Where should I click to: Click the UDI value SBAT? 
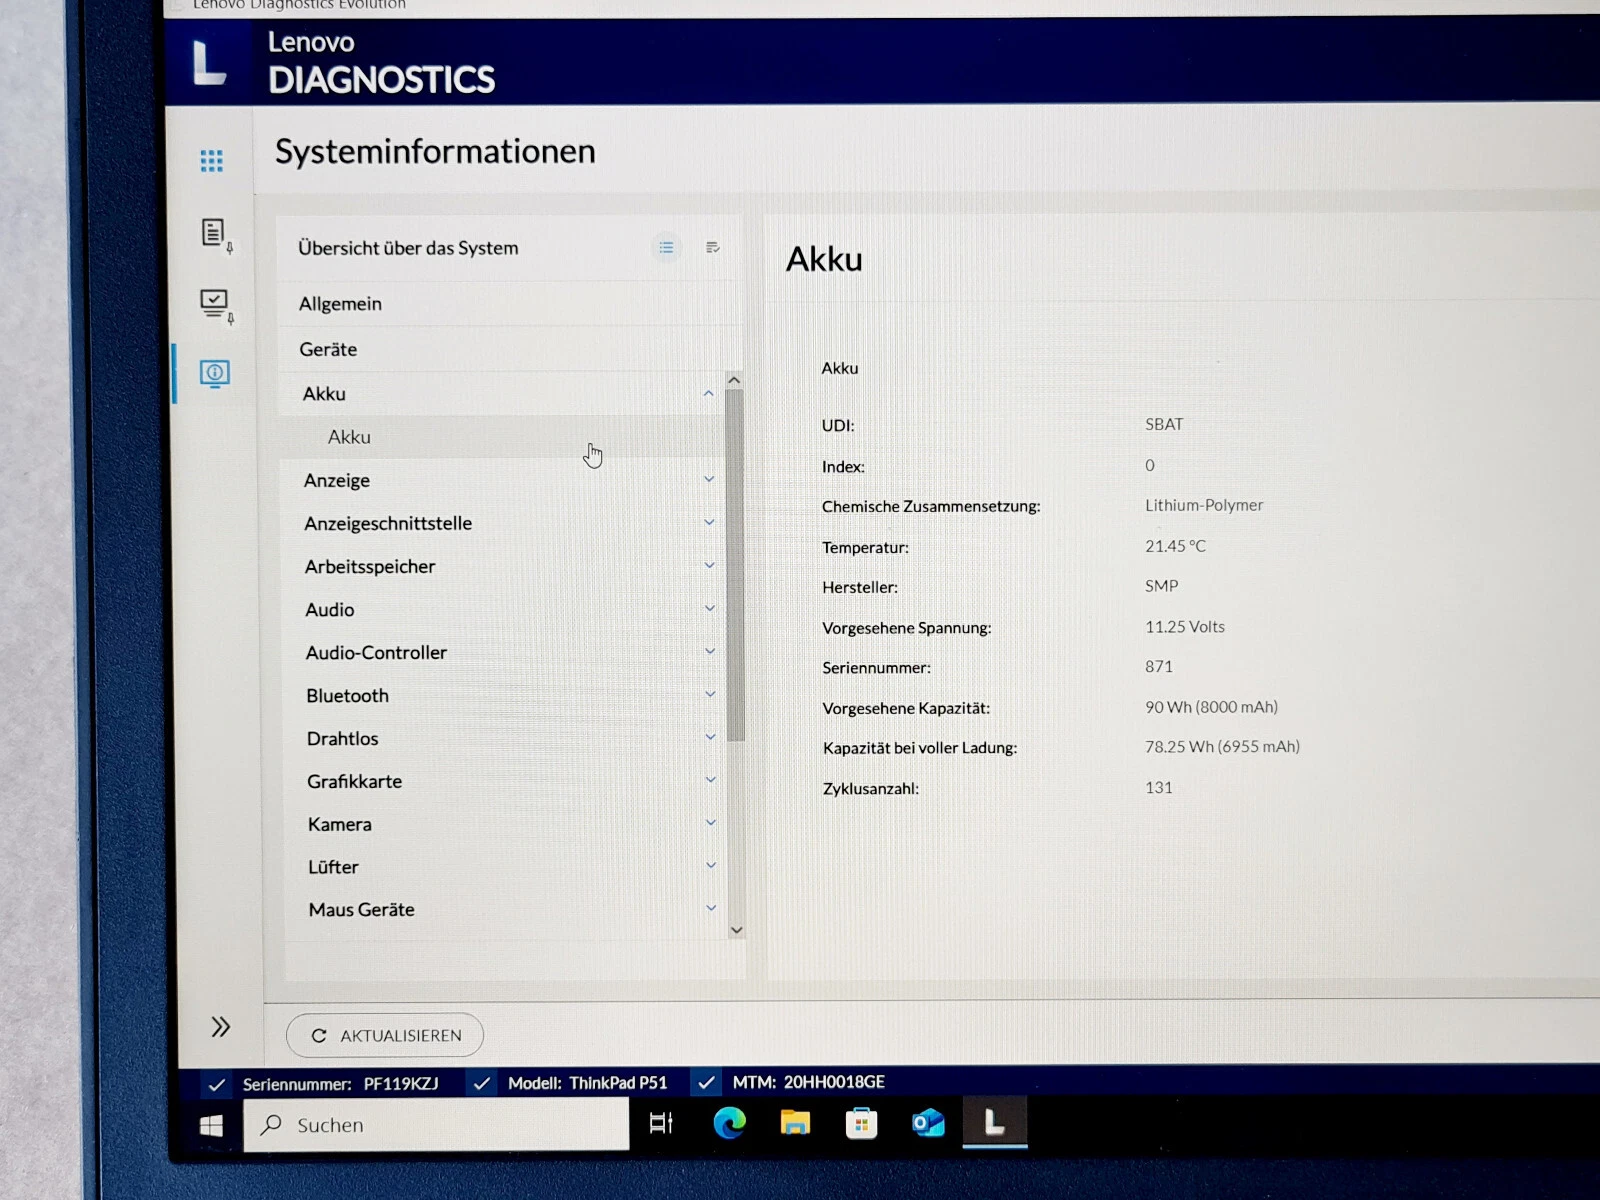coord(1164,424)
